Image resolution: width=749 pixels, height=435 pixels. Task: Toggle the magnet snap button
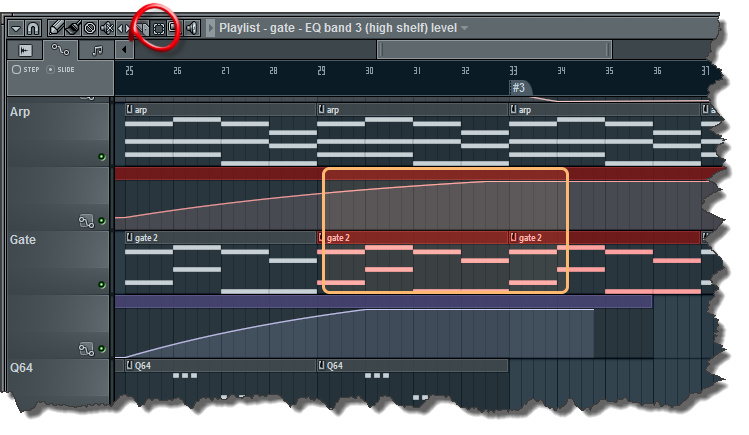(33, 28)
